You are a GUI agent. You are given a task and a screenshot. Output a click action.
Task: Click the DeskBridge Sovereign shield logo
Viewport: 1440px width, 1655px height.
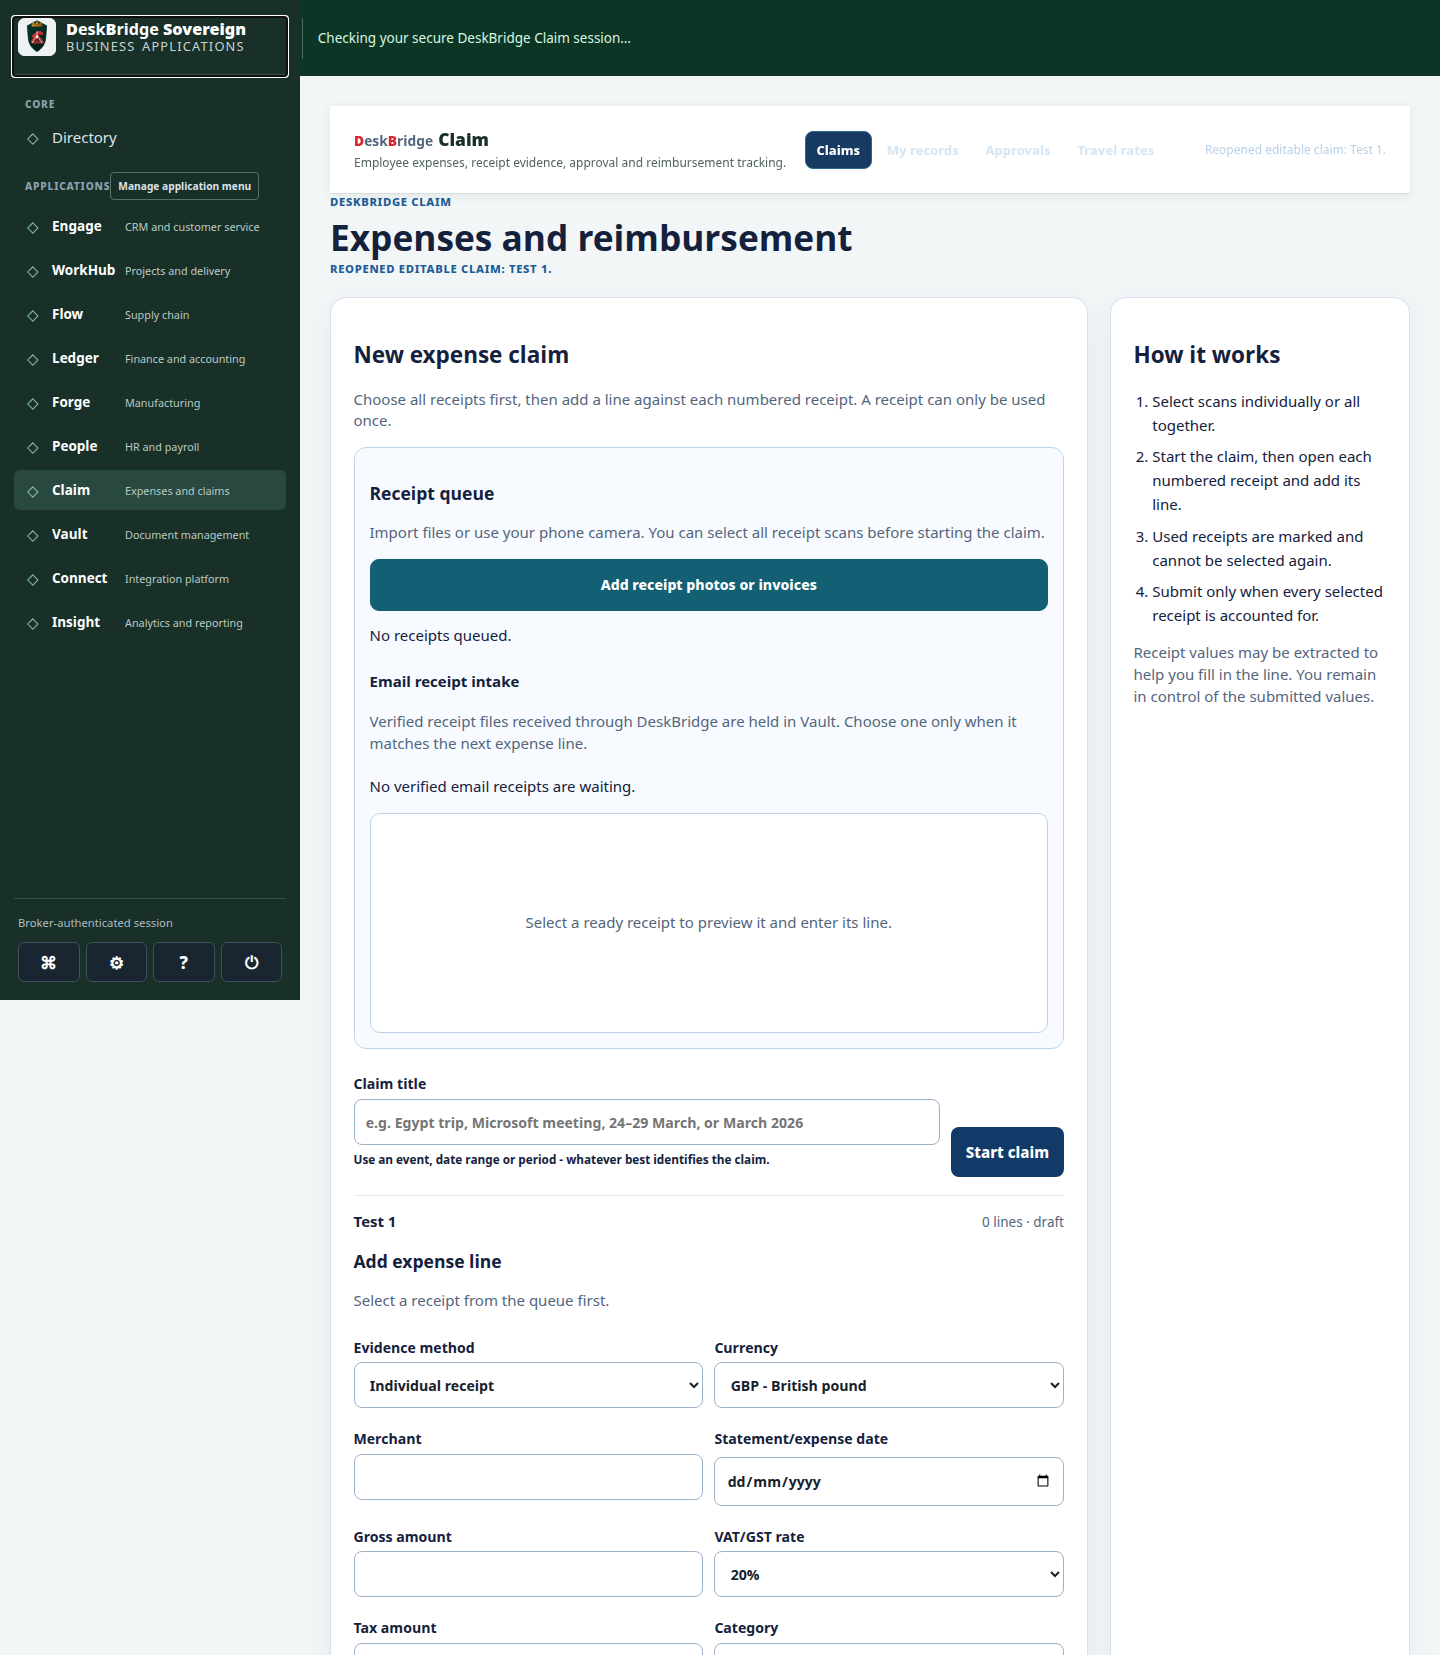37,37
